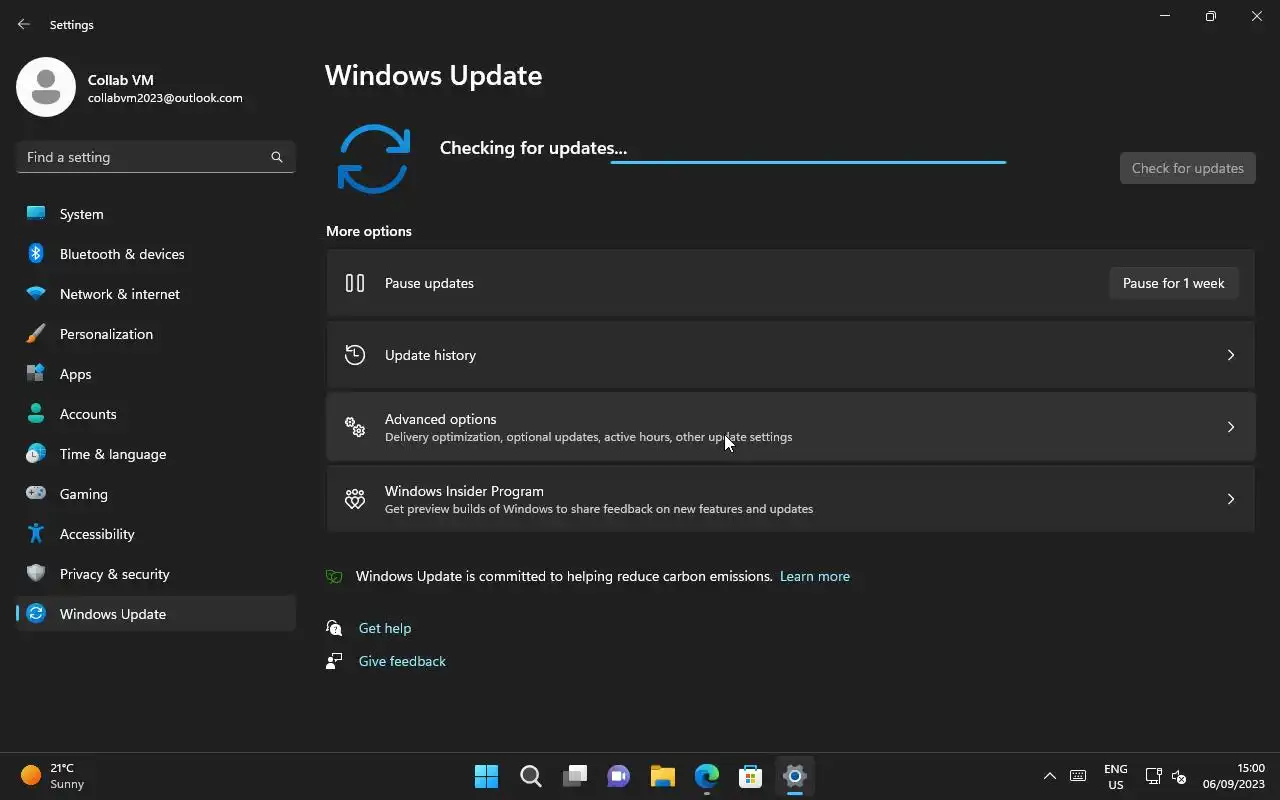Select Network & internet category

156,294
